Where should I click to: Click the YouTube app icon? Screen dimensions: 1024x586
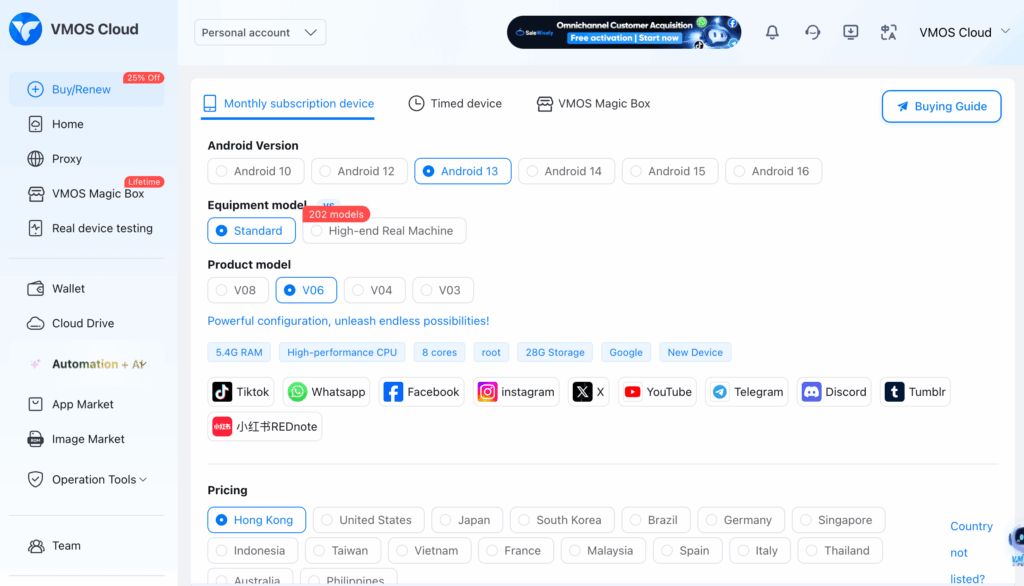point(632,392)
